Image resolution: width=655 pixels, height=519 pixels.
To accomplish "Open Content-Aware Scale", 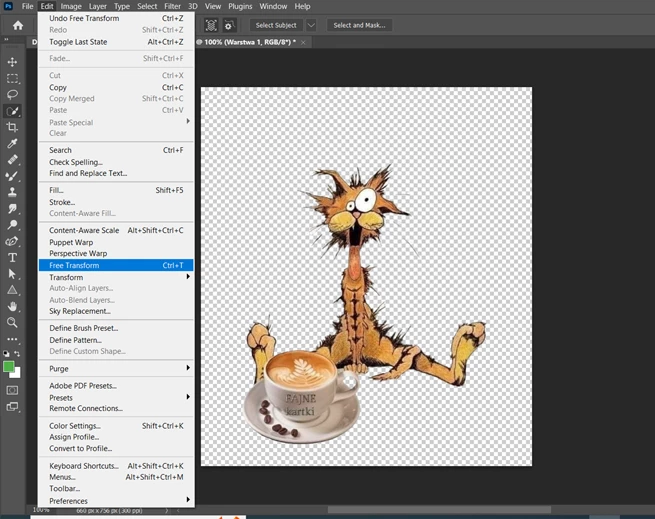I will tap(116, 230).
